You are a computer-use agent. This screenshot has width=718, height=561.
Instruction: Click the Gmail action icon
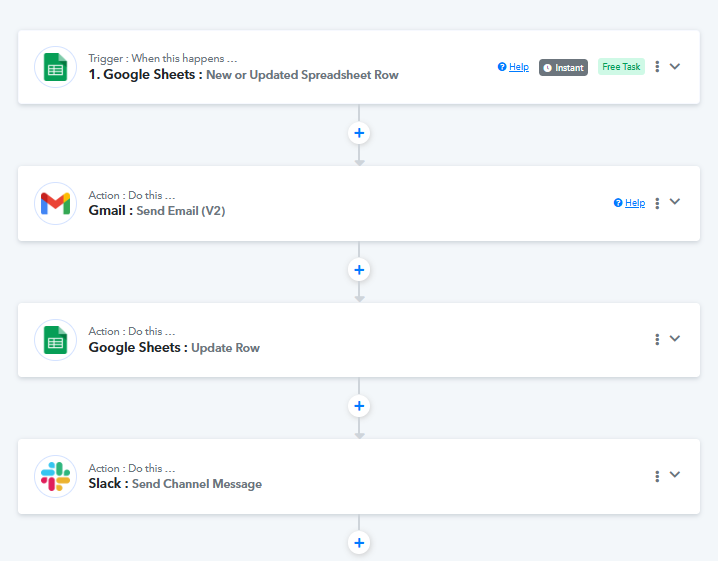[x=55, y=204]
